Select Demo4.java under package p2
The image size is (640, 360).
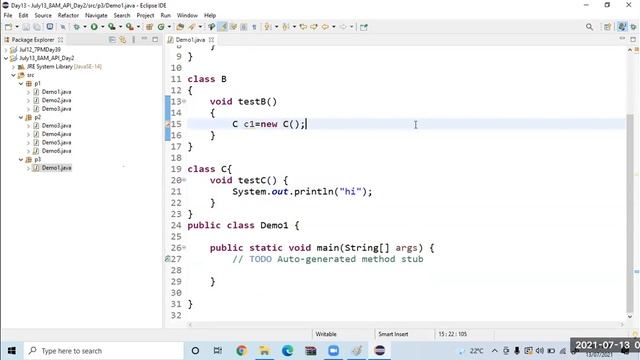point(56,134)
